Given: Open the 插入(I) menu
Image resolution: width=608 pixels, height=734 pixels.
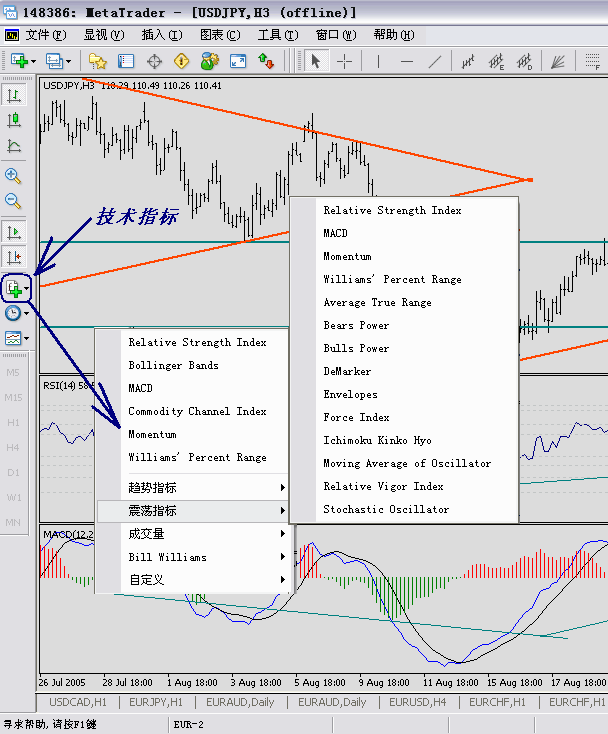Looking at the screenshot, I should pyautogui.click(x=162, y=35).
